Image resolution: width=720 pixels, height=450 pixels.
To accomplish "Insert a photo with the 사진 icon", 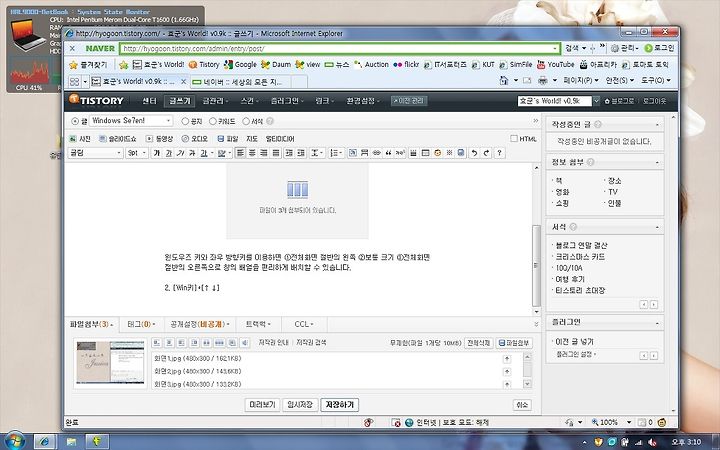I will (79, 139).
